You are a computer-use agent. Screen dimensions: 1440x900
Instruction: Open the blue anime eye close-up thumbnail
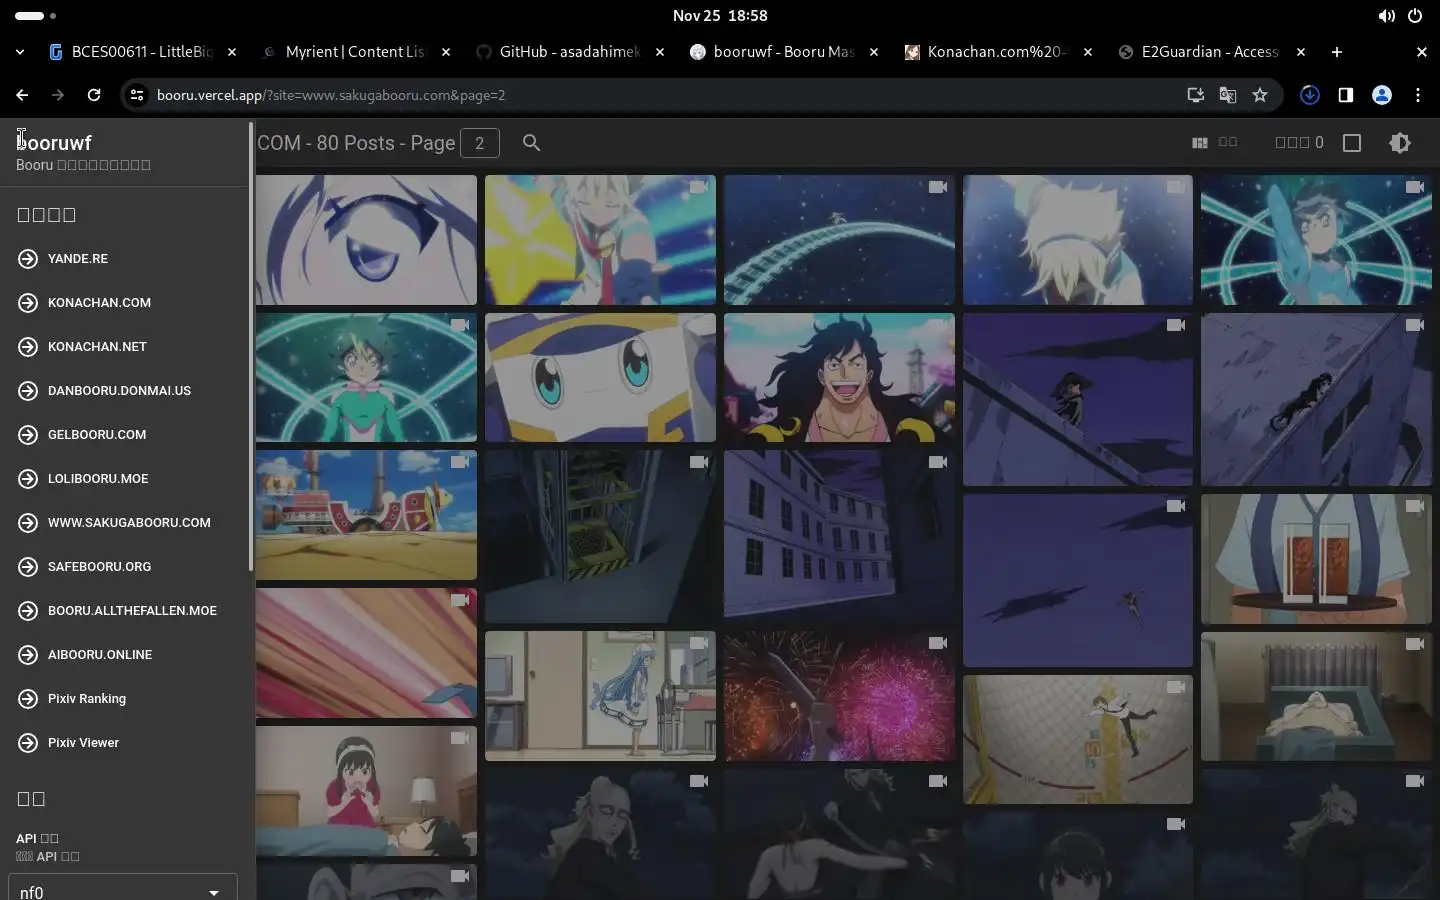[366, 240]
